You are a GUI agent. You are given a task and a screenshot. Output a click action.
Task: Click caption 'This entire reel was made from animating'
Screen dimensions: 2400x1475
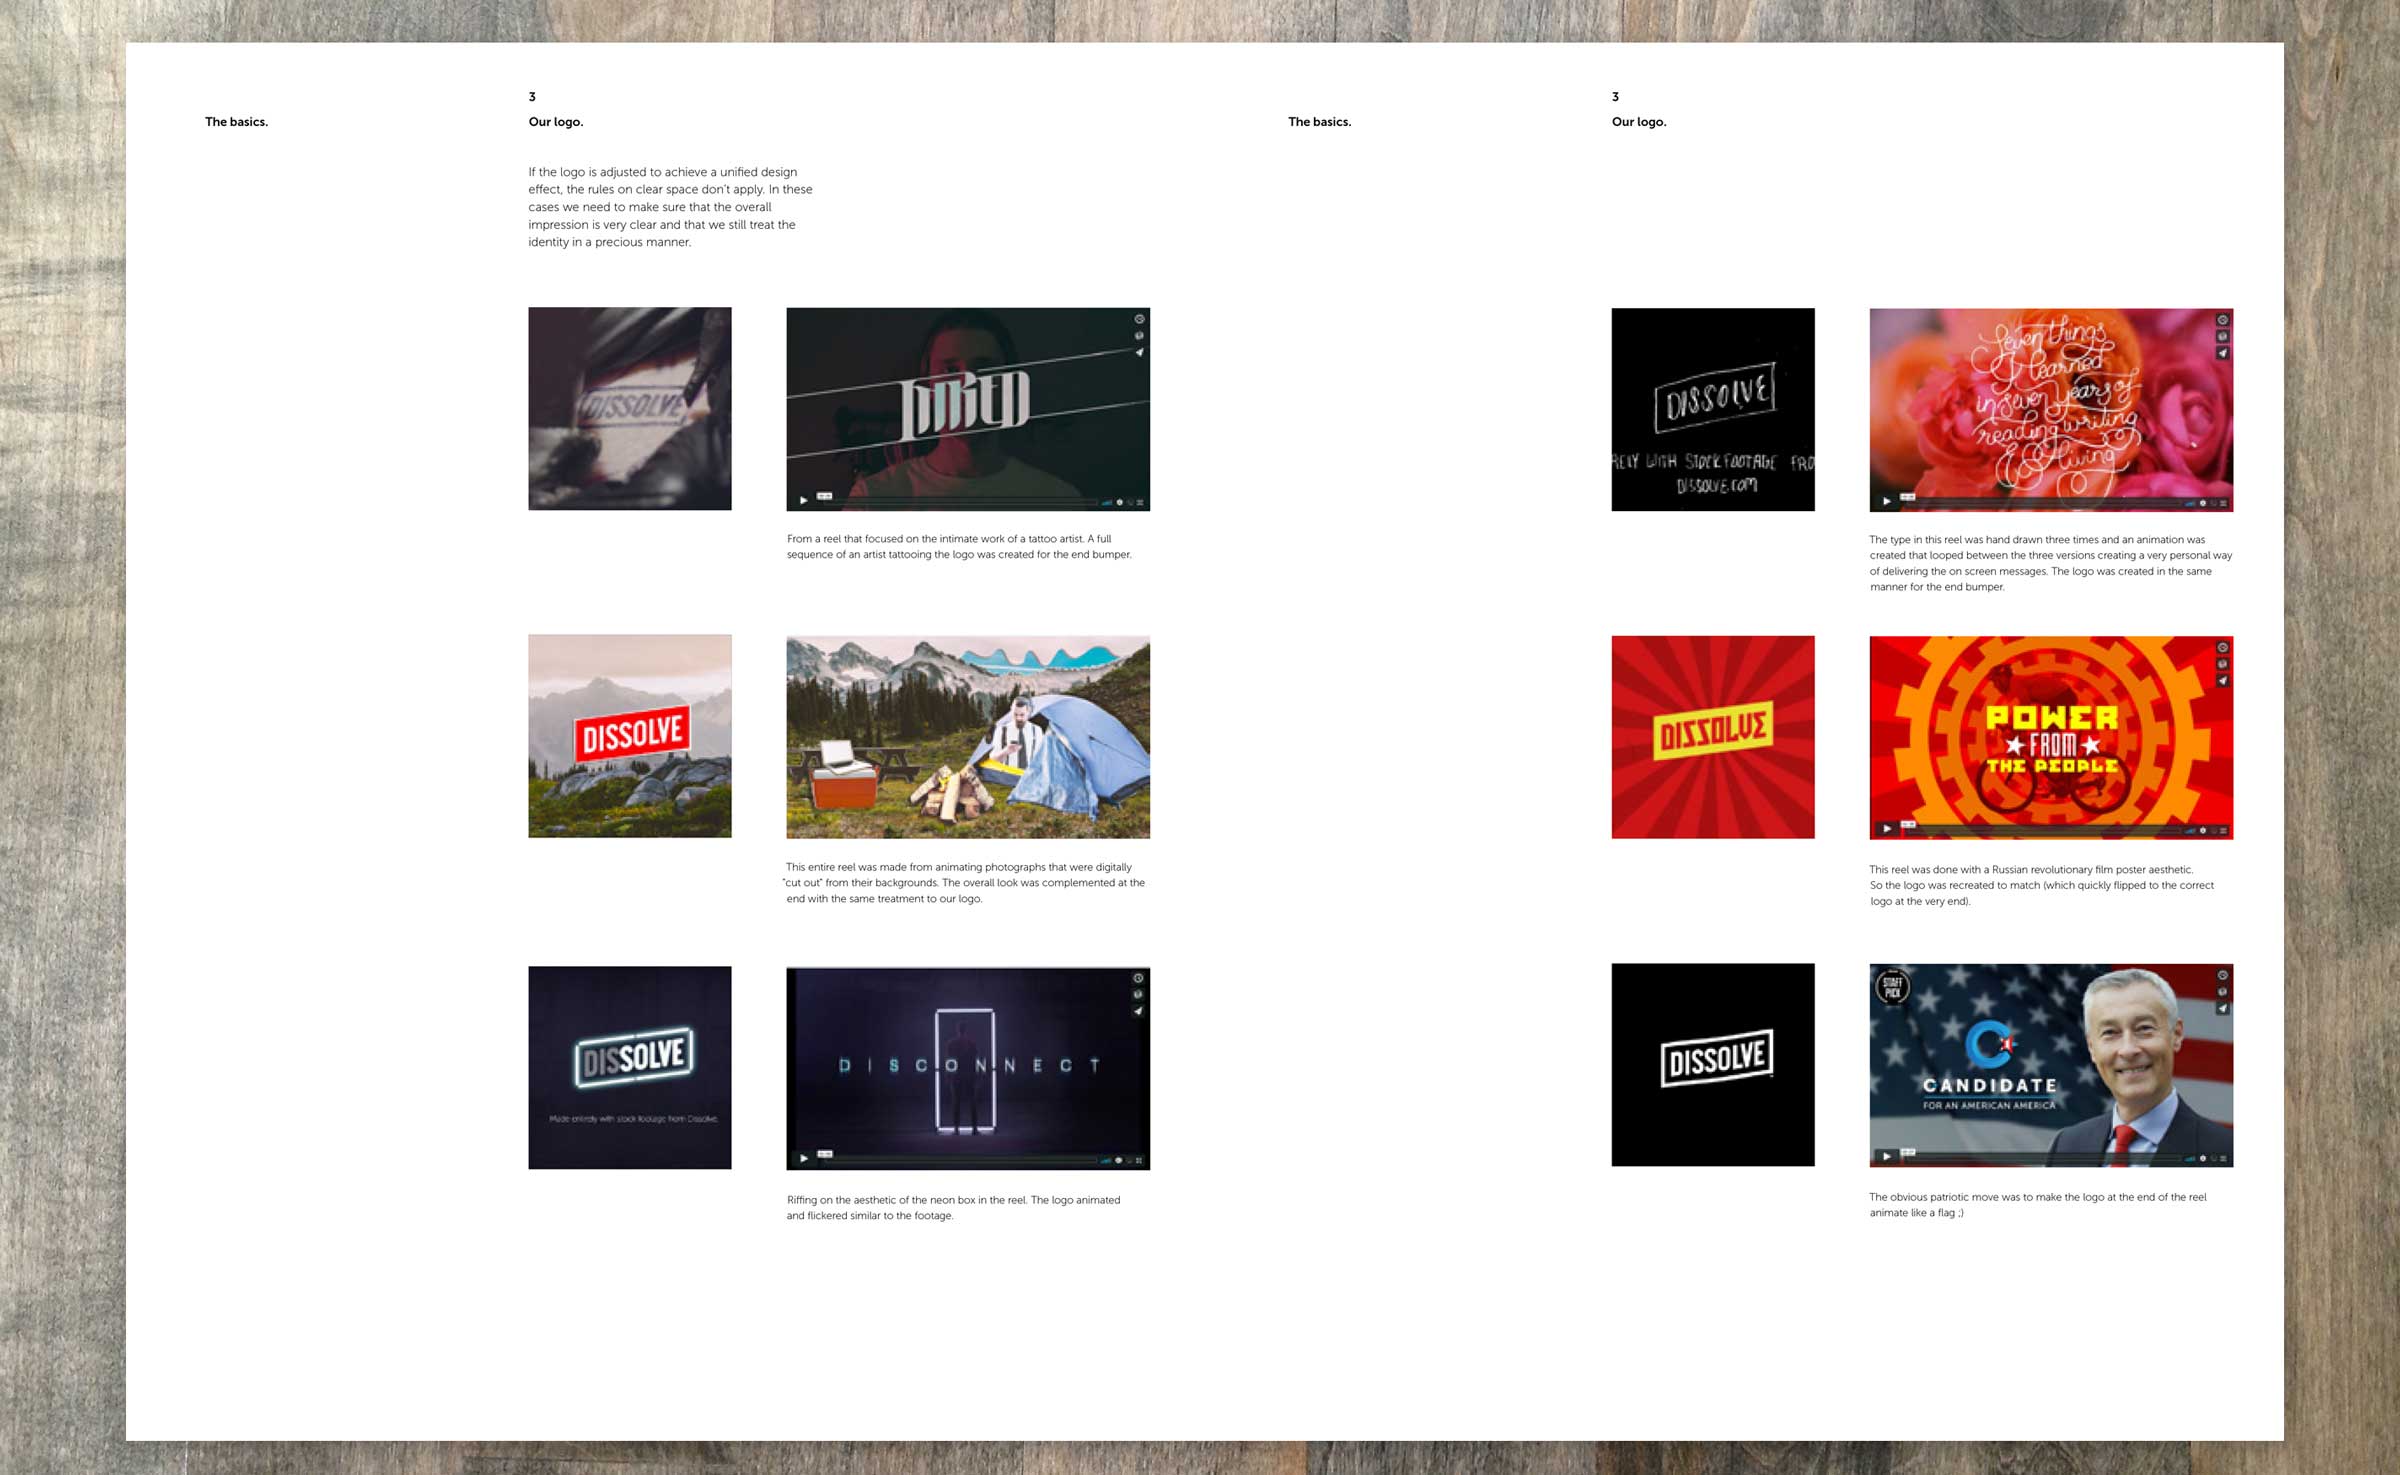(964, 883)
